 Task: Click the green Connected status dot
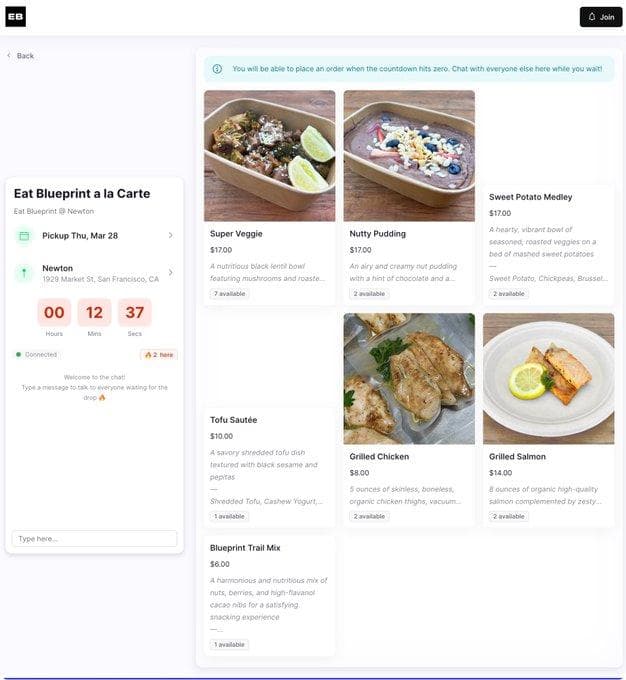tap(18, 354)
